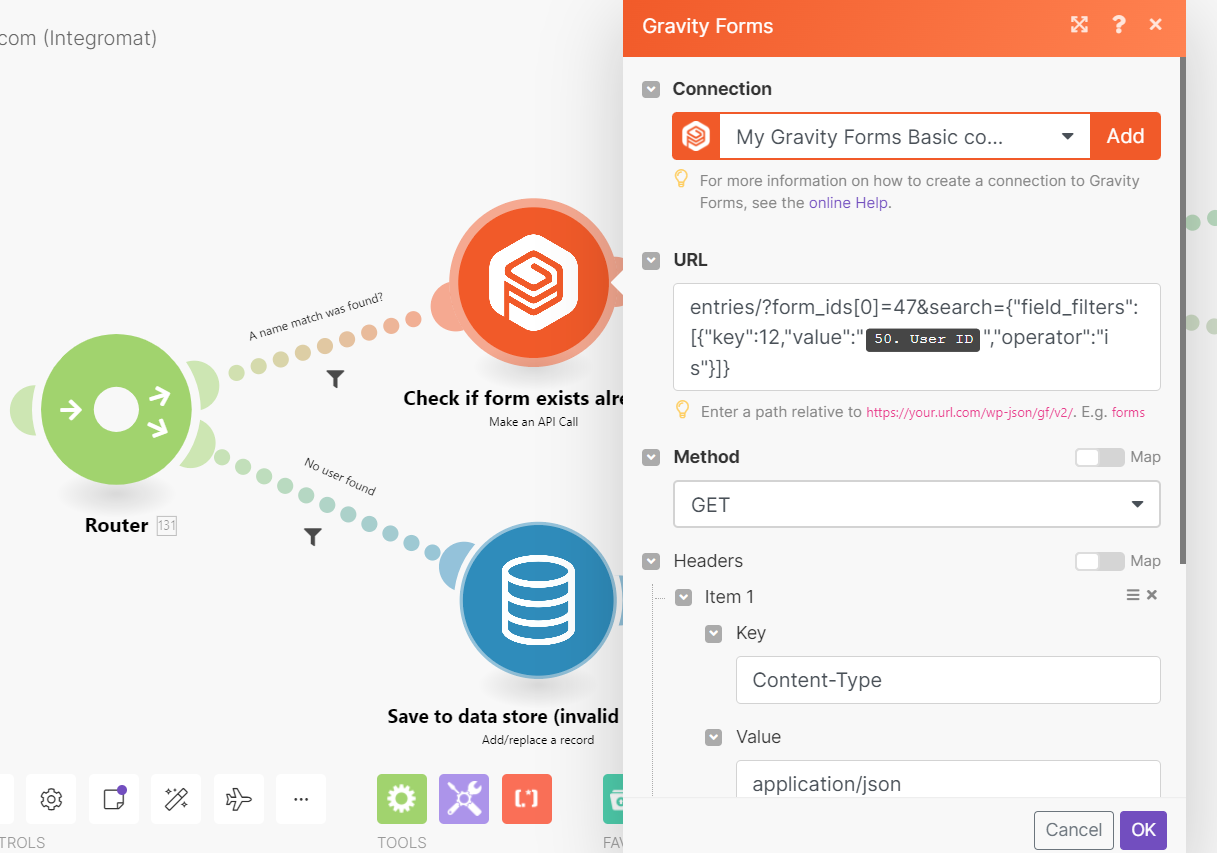Image resolution: width=1217 pixels, height=853 pixels.
Task: Add a note using sticky note icon
Action: (x=113, y=799)
